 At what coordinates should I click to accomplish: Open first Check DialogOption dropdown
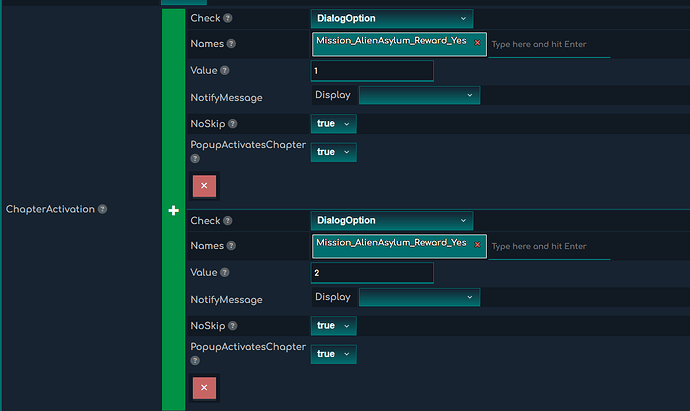pos(392,18)
